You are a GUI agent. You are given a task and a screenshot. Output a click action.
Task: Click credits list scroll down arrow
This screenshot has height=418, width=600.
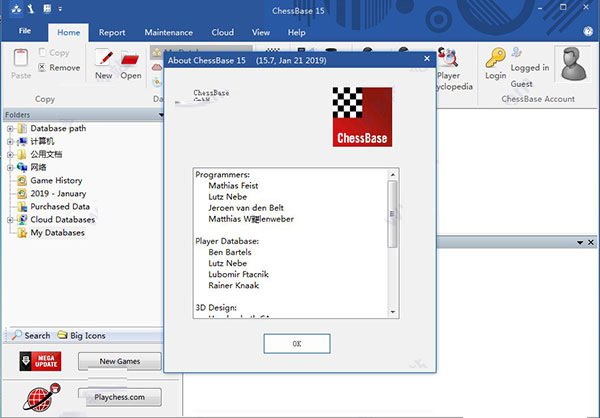tap(393, 312)
